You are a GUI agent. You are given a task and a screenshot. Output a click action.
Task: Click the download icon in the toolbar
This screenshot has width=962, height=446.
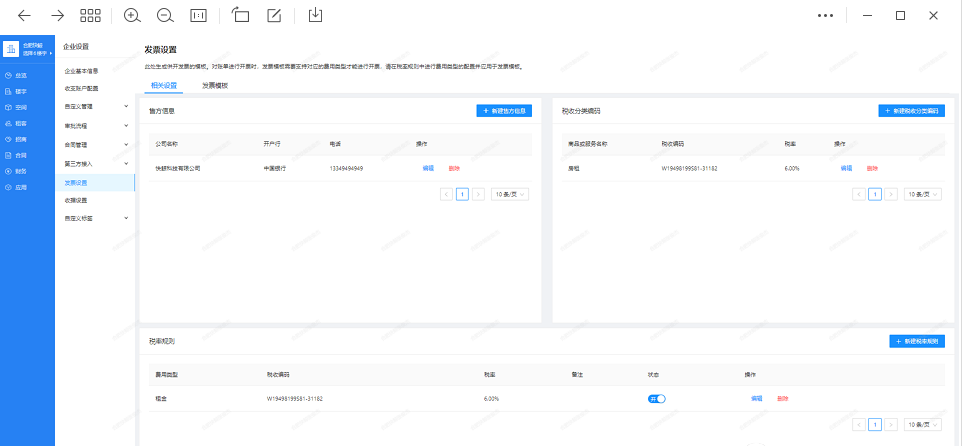click(315, 15)
